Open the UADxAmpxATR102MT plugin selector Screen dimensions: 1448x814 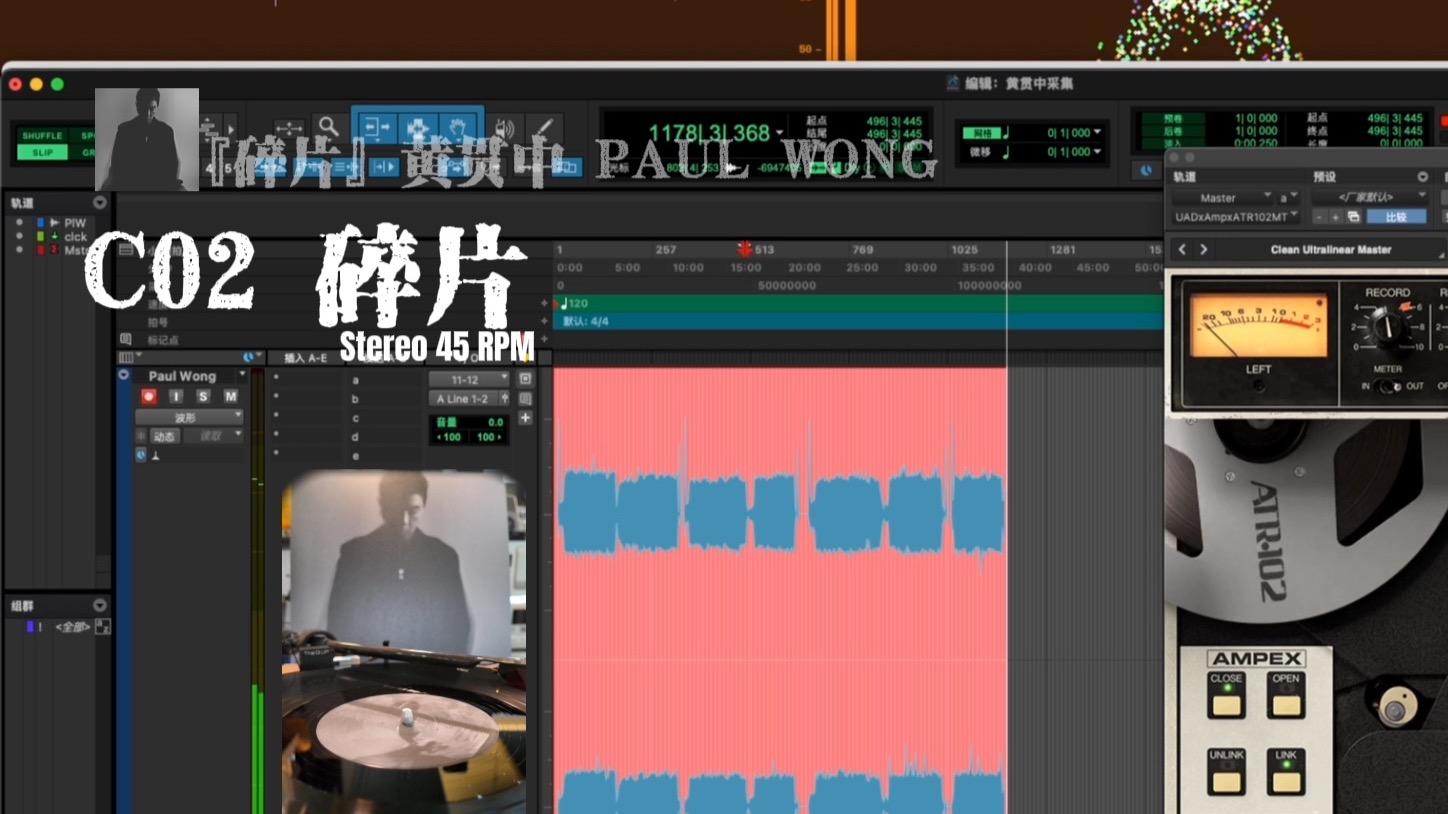click(x=1236, y=216)
